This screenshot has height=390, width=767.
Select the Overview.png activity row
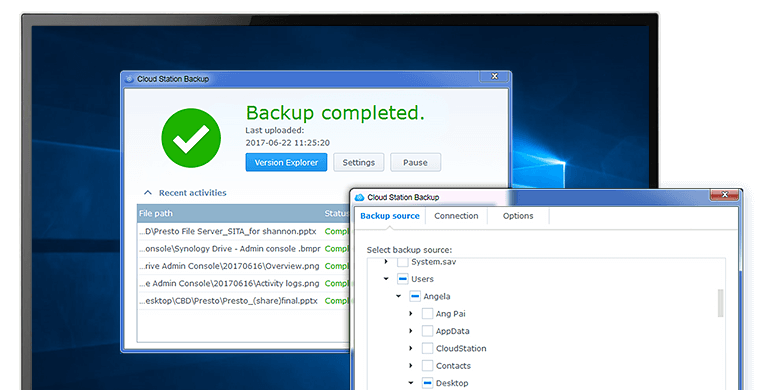pos(244,266)
